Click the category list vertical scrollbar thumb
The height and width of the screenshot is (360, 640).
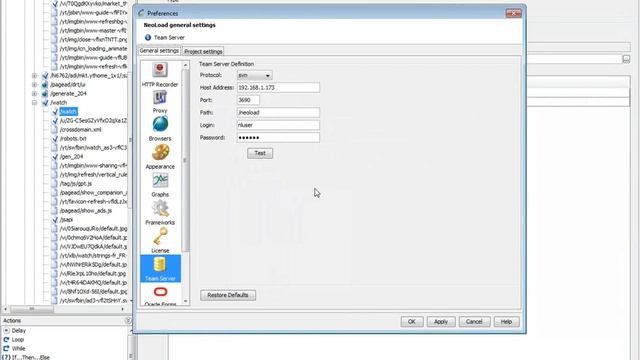(185, 160)
